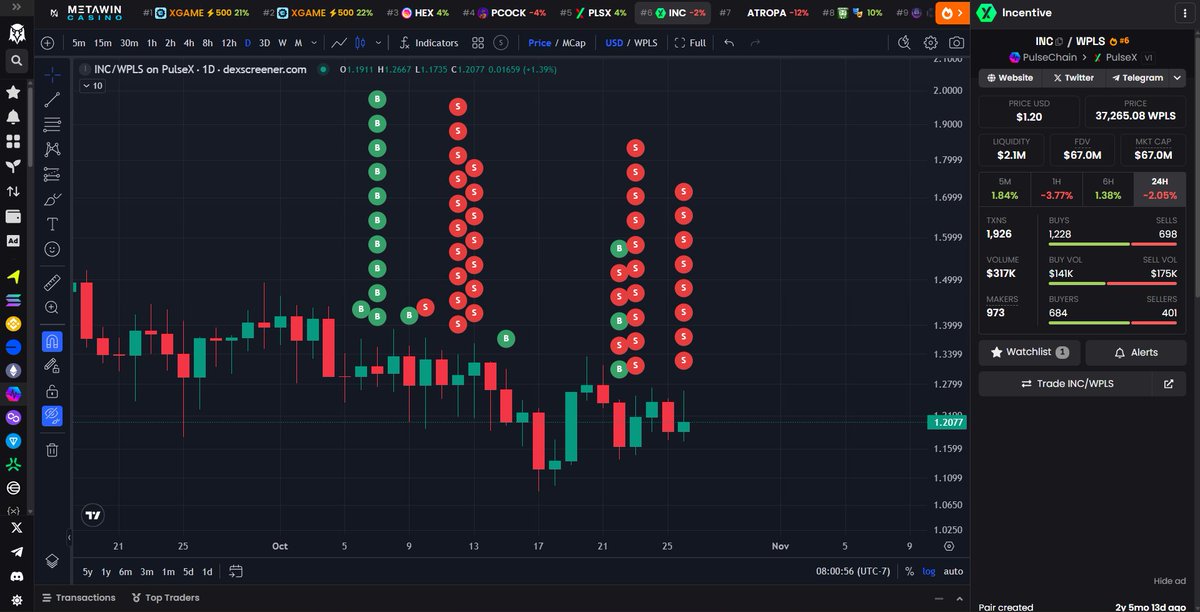Open Indicators menu
Screen dimensions: 1200x612
pos(428,43)
